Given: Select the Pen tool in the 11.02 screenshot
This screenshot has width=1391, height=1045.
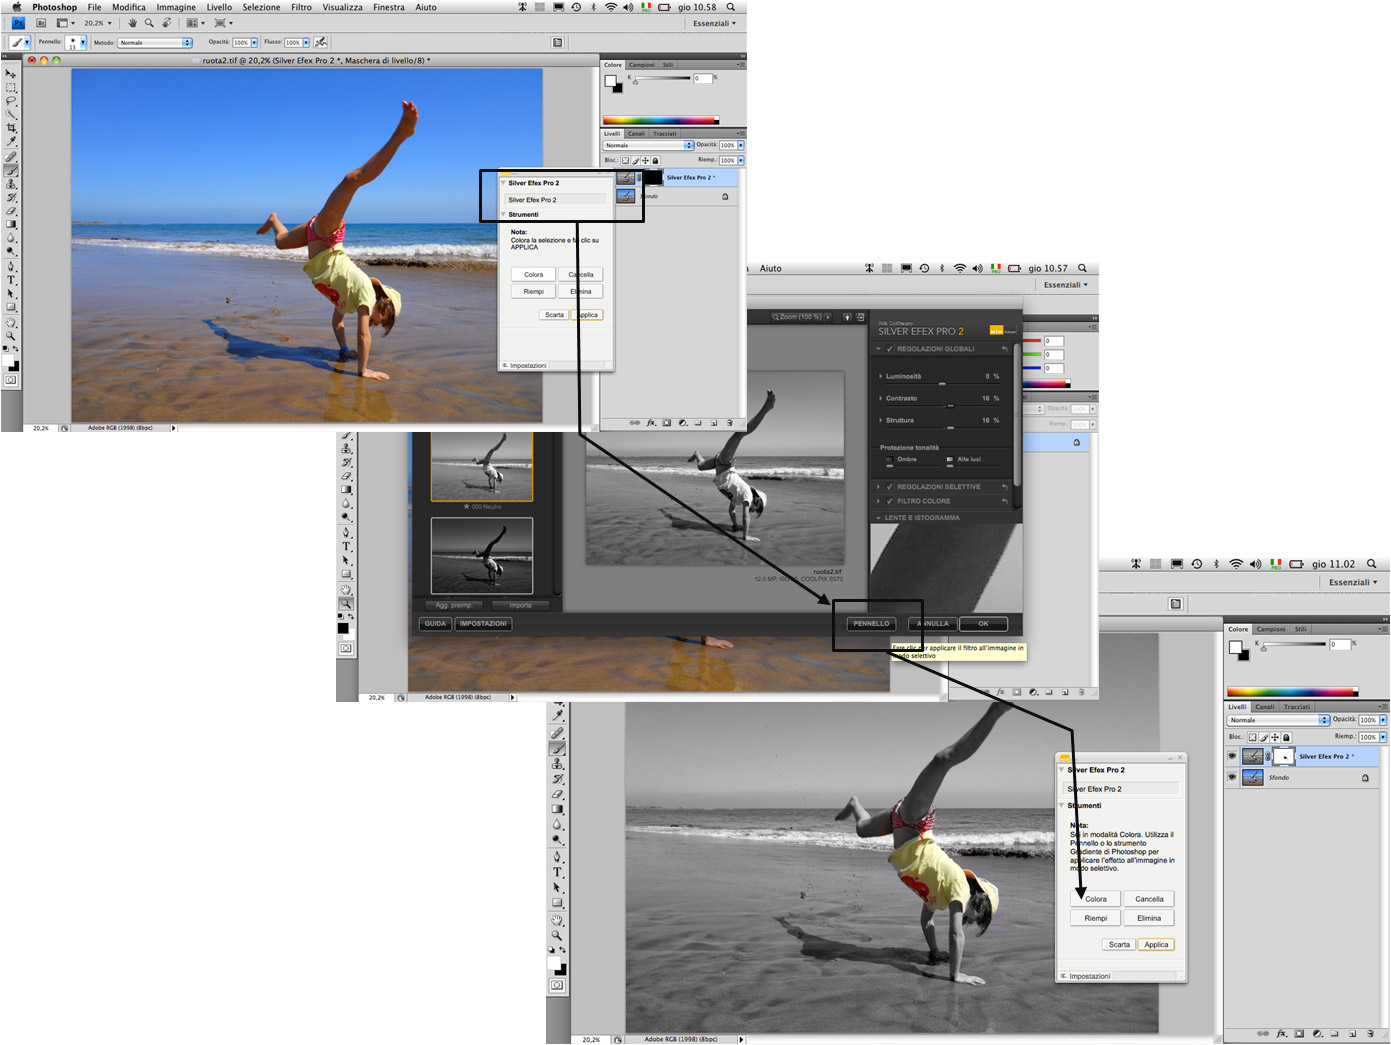Looking at the screenshot, I should (x=557, y=856).
